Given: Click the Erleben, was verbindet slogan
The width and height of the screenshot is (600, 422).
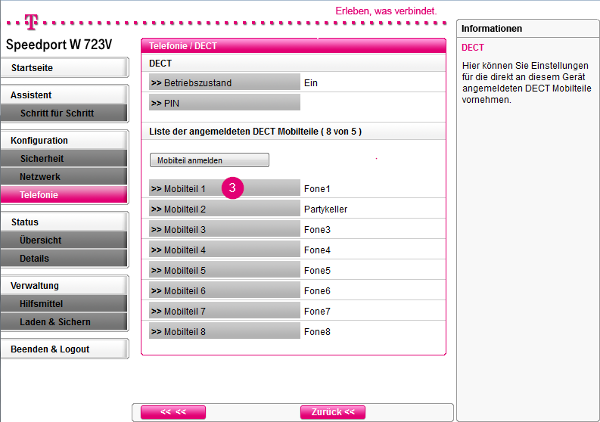Looking at the screenshot, I should coord(386,11).
